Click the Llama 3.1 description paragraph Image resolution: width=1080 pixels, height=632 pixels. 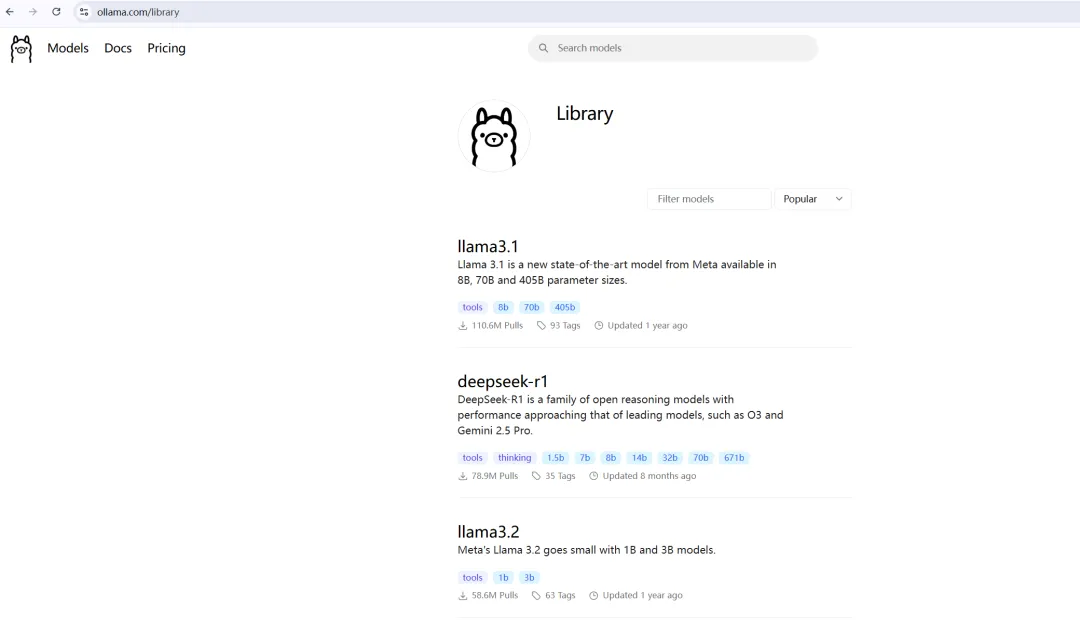point(617,273)
